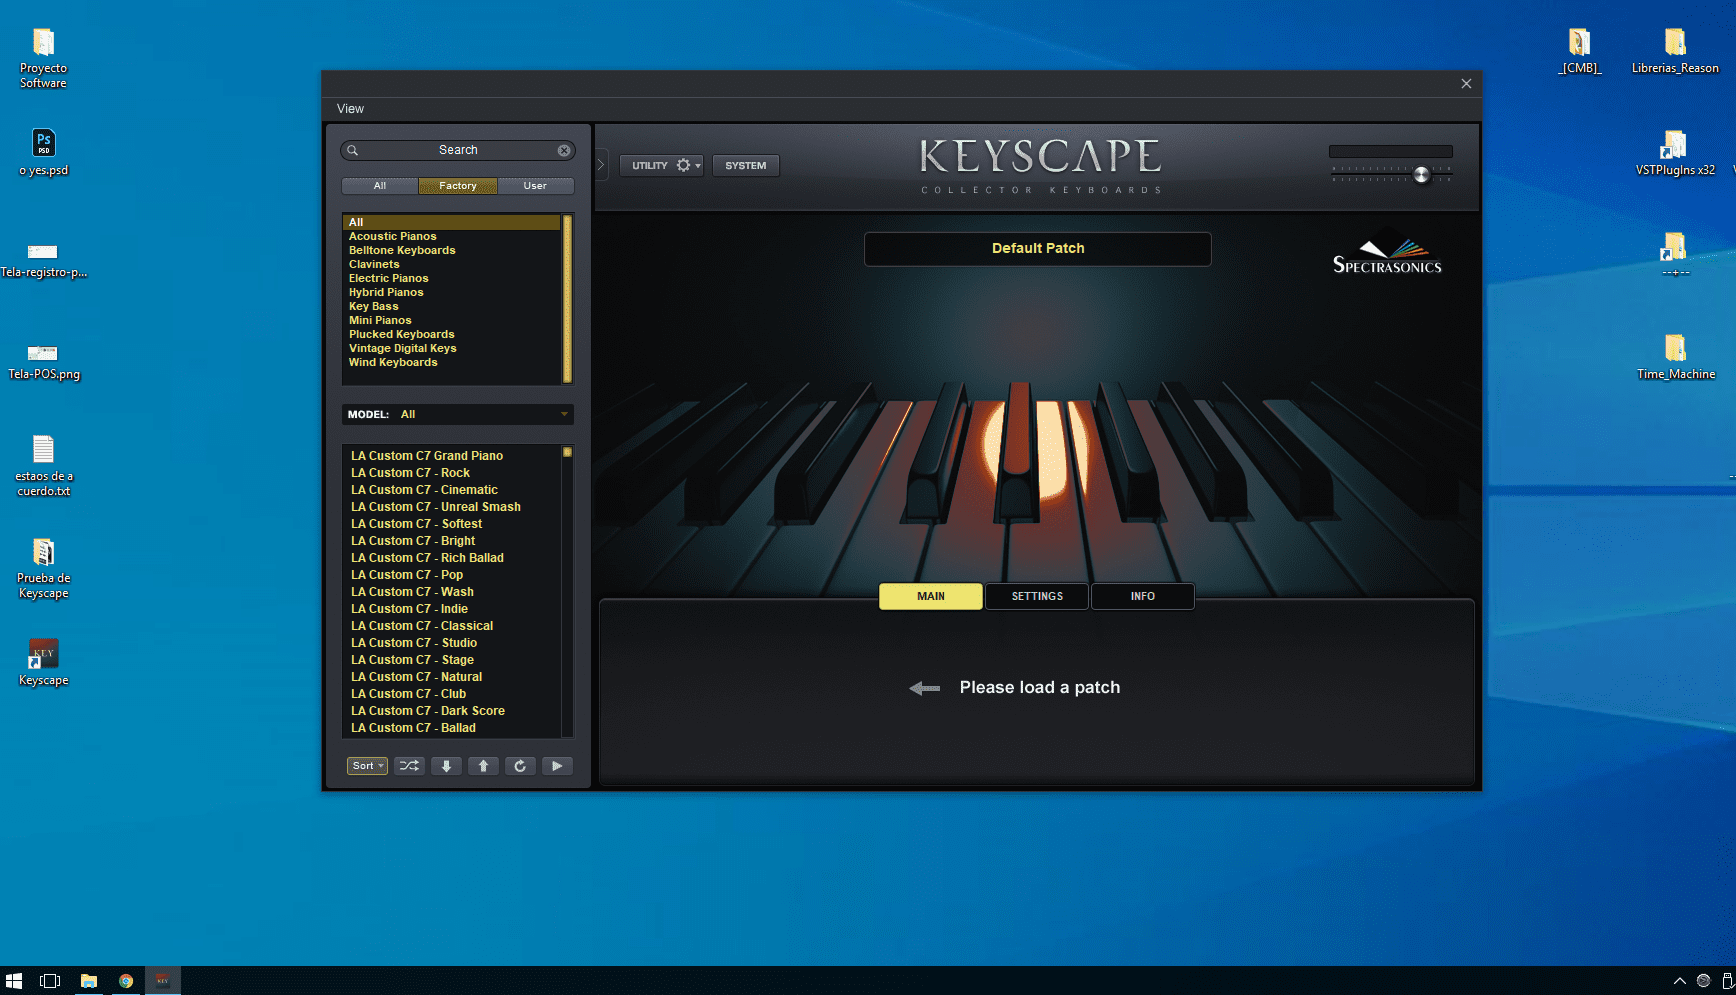Load the next patch with down arrow
Image resolution: width=1736 pixels, height=995 pixels.
point(446,765)
